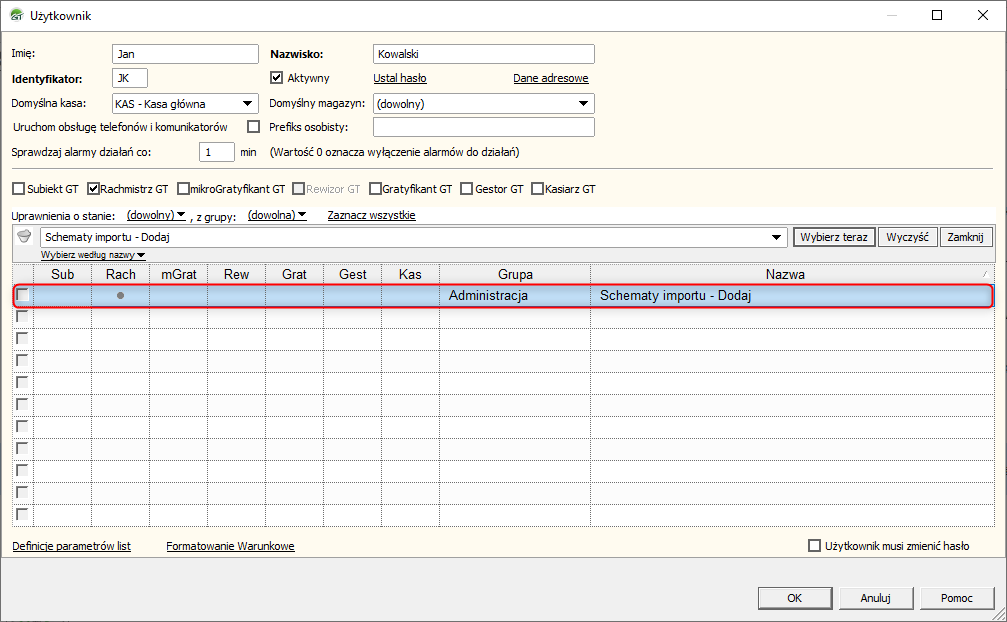Click the Nazwisko input field

pos(484,54)
